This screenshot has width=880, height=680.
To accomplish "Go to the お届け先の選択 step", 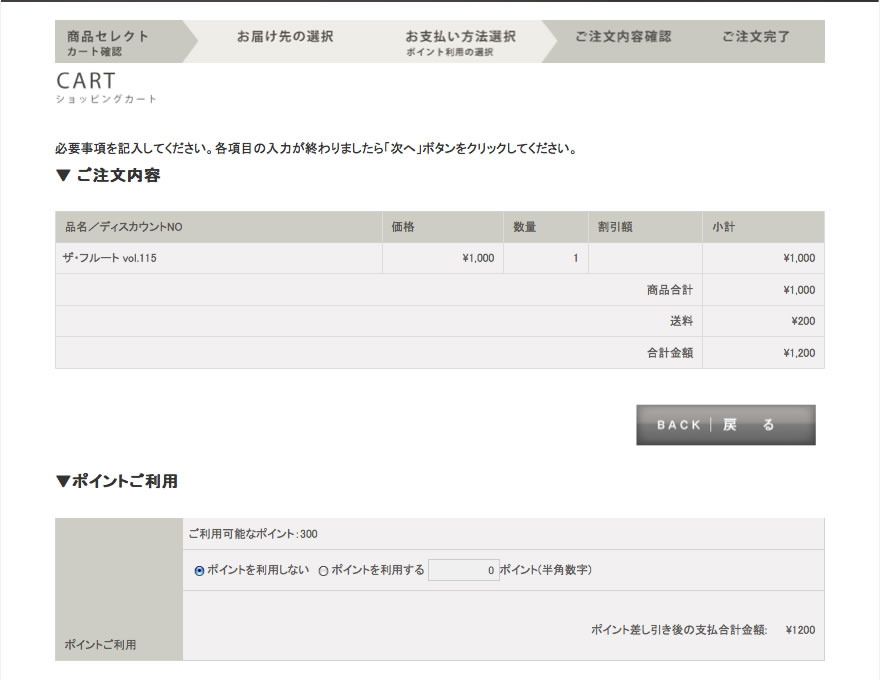I will tap(285, 37).
